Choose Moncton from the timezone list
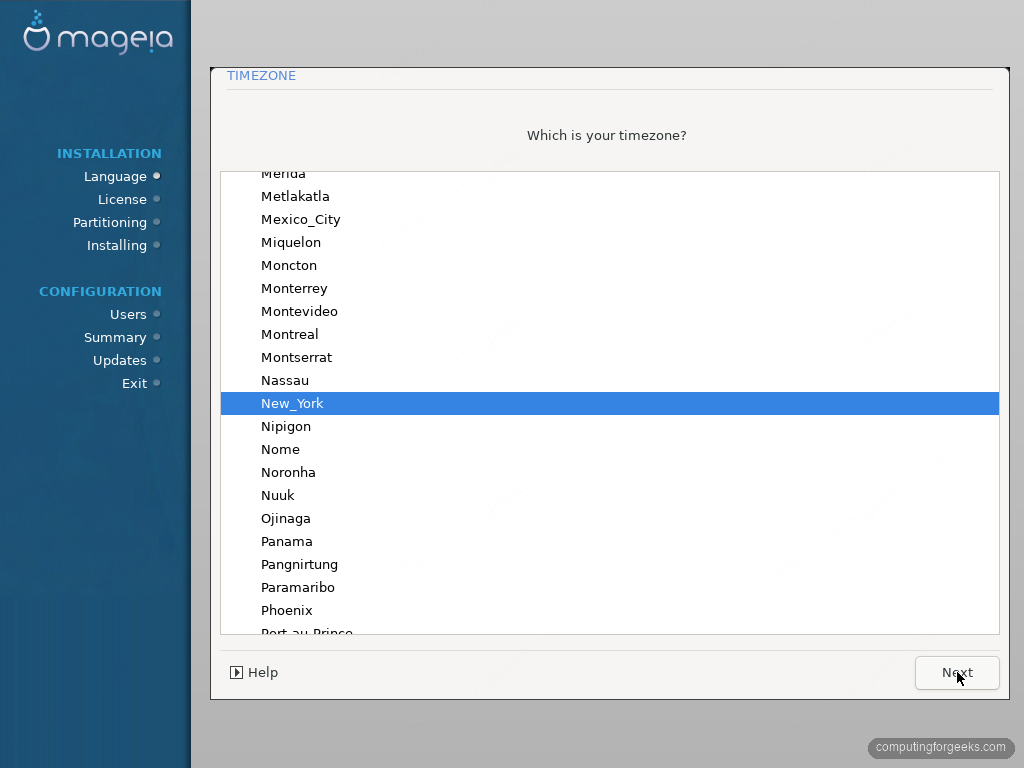The image size is (1024, 768). (609, 265)
